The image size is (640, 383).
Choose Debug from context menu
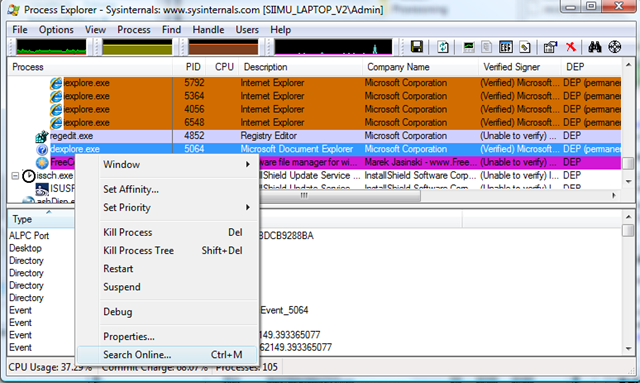[167, 312]
